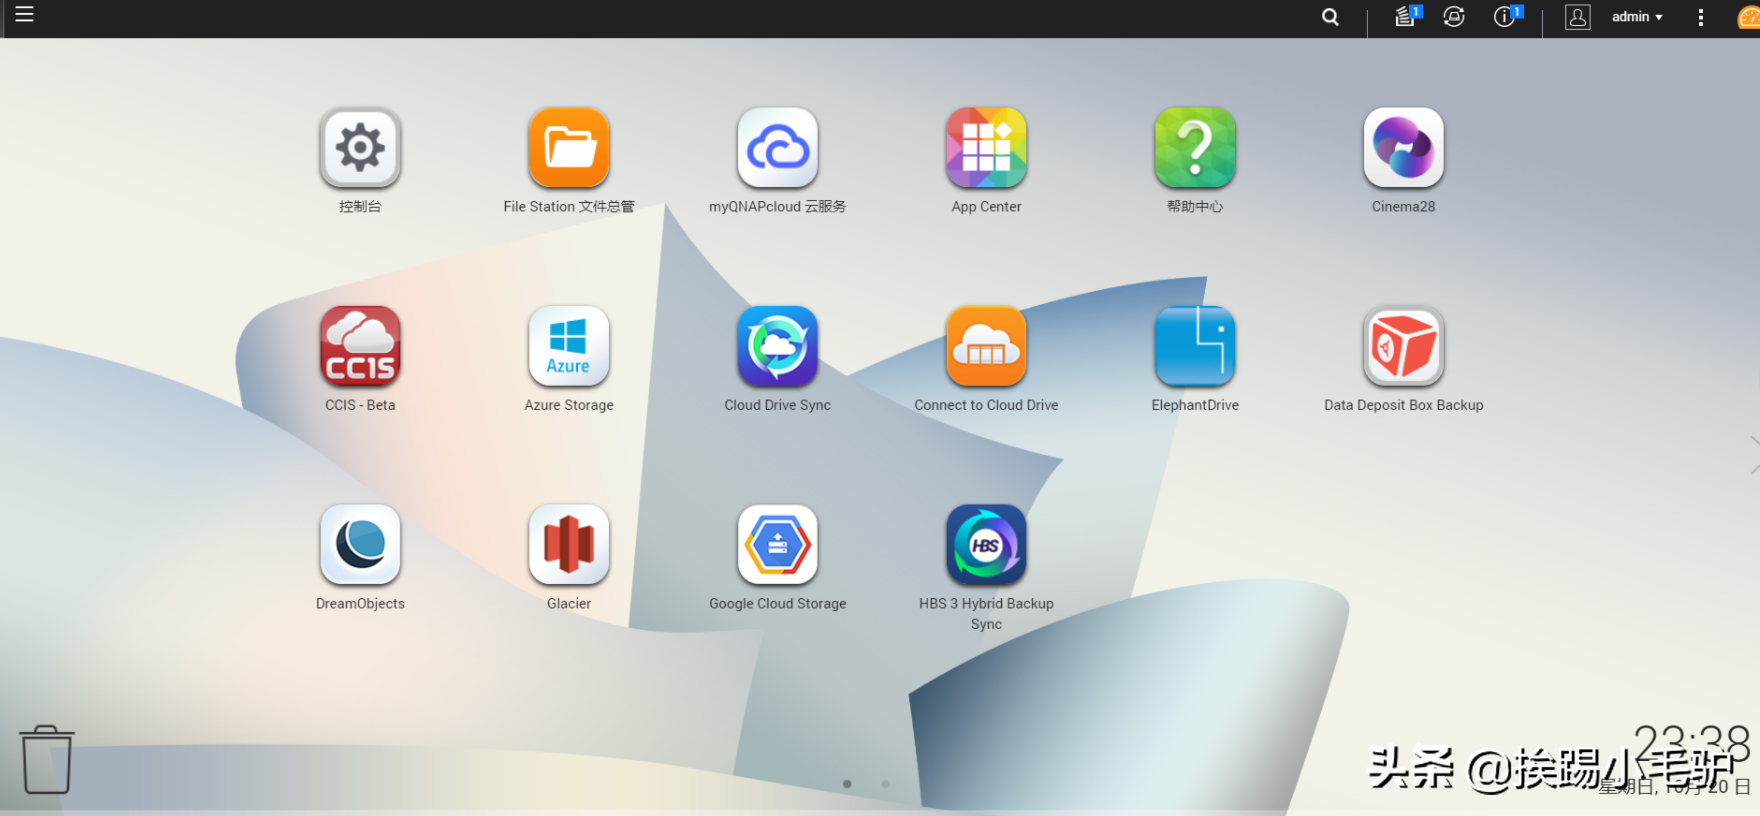Launch the App Center icon

pos(986,148)
